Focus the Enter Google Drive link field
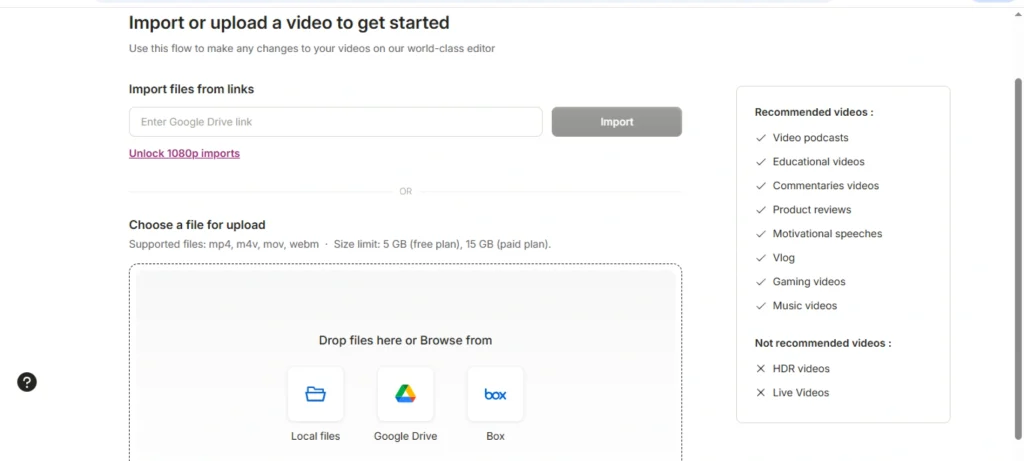The height and width of the screenshot is (461, 1024). point(335,122)
